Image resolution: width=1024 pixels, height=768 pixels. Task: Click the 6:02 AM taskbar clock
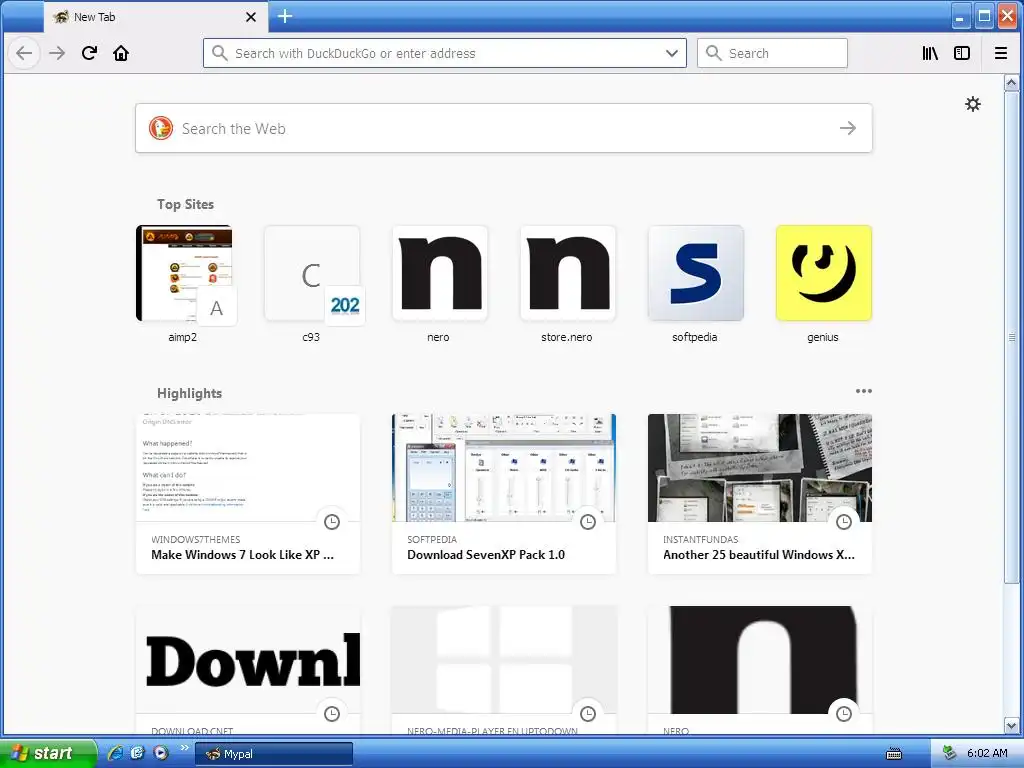987,753
